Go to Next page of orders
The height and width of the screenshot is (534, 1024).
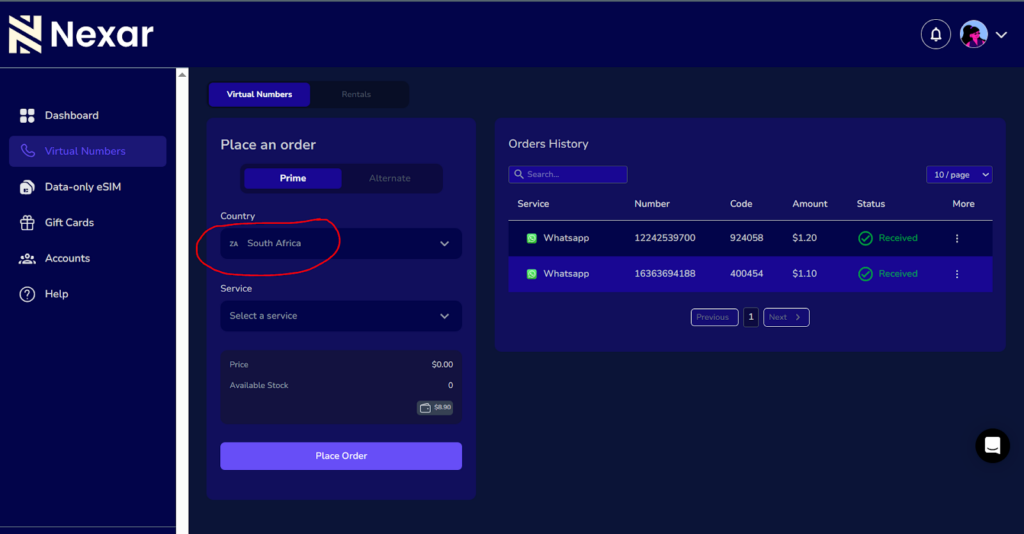[x=786, y=317]
